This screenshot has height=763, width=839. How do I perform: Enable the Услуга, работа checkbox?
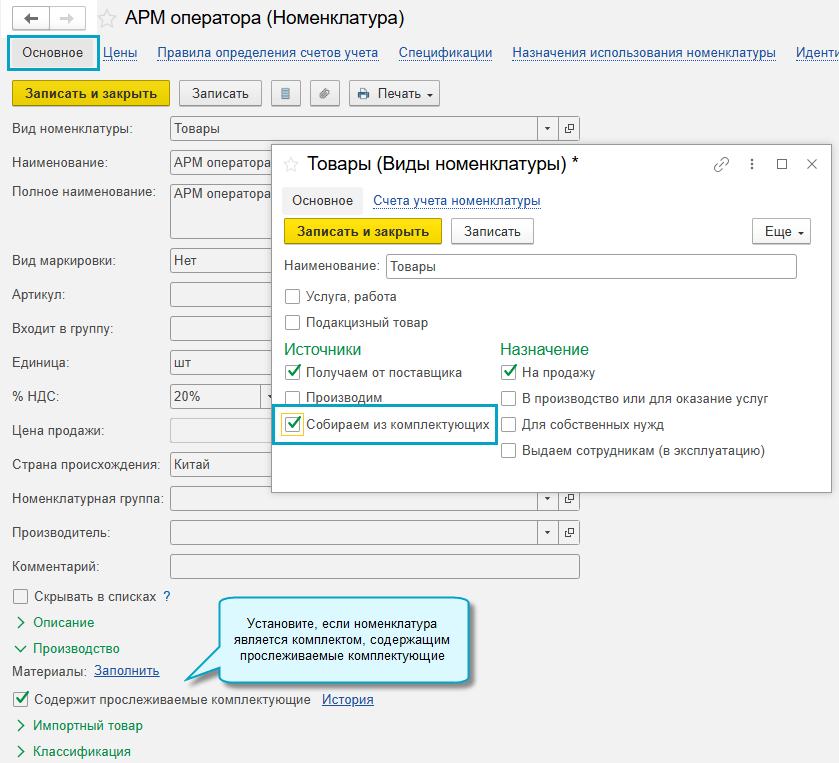pos(293,296)
